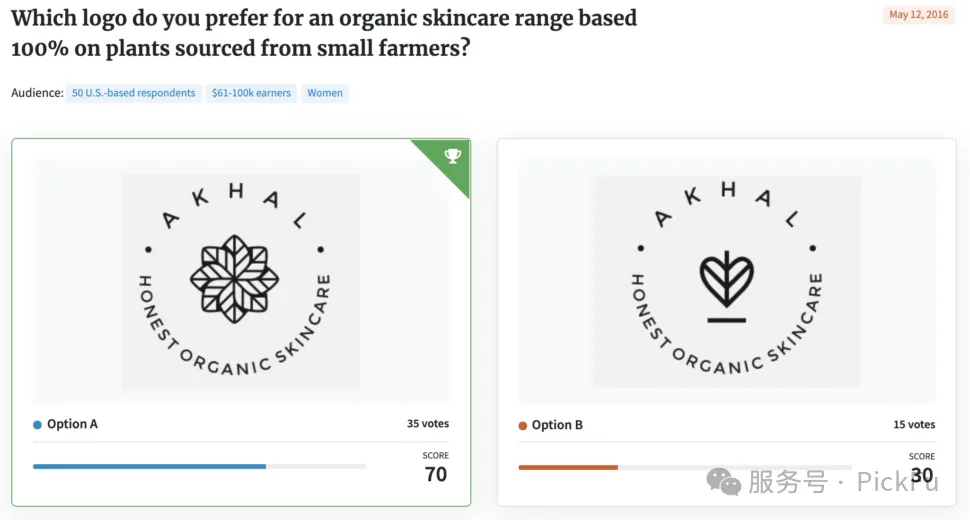This screenshot has height=520, width=970.
Task: Select the '$61-100k earners' audience tag
Action: [251, 93]
